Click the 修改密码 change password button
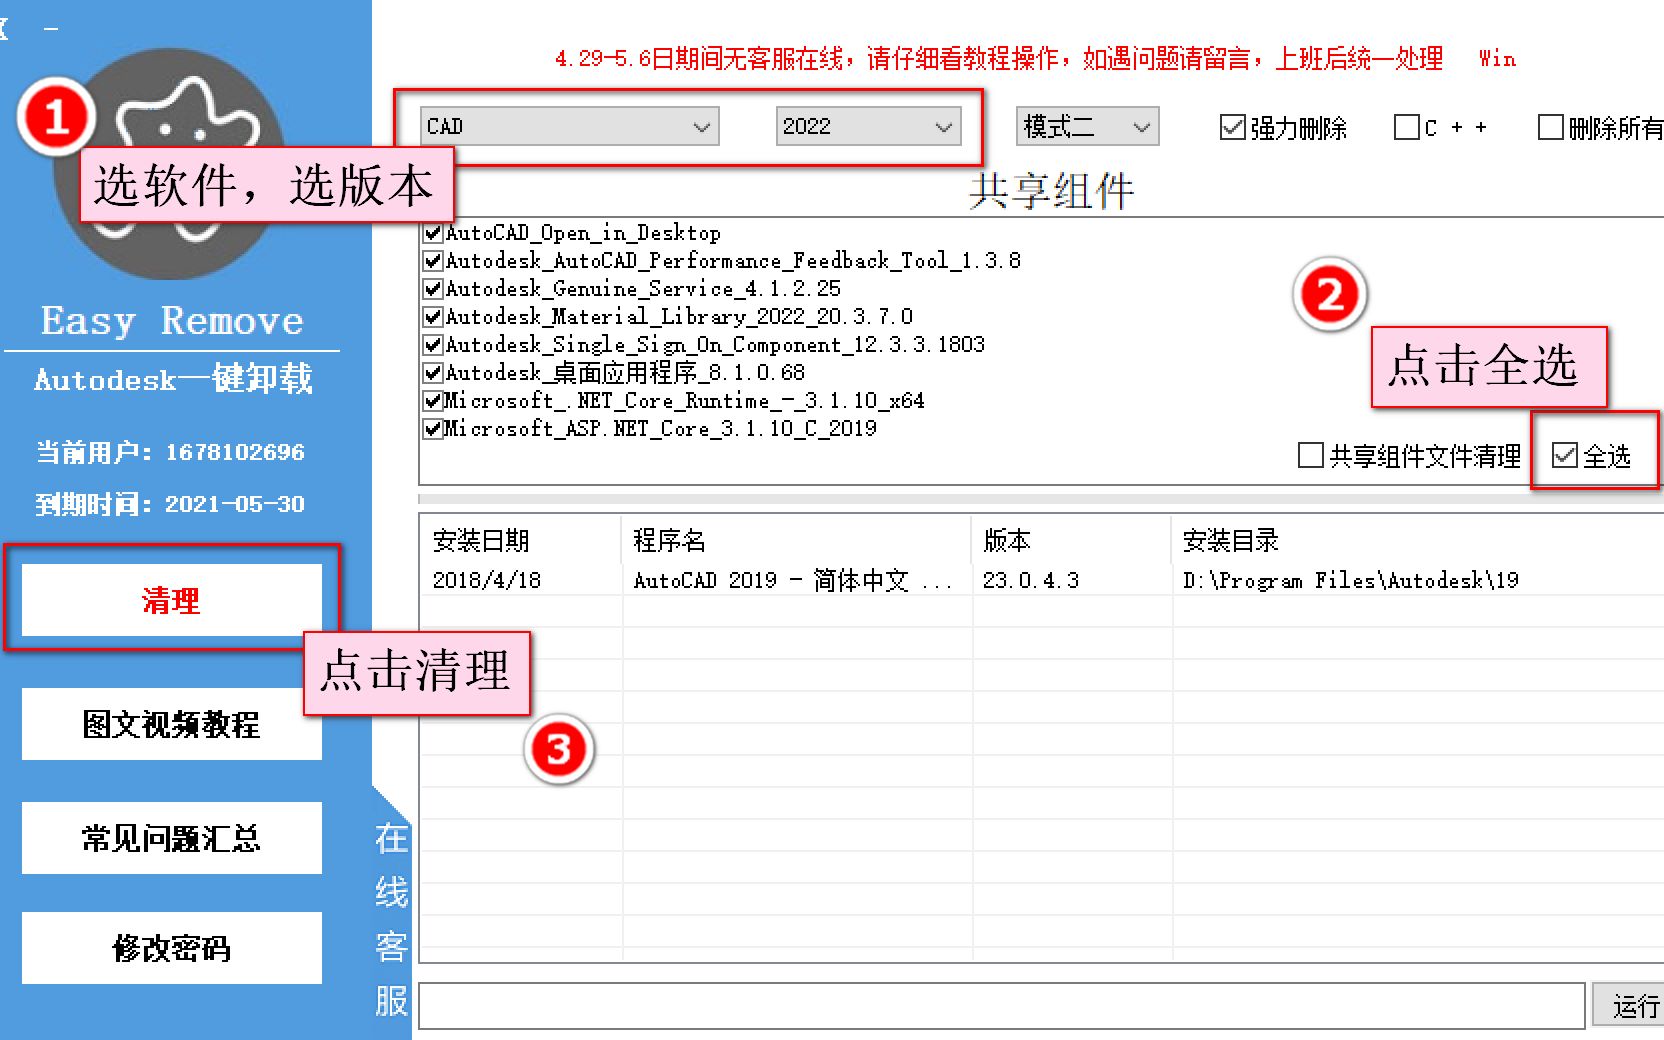 171,948
